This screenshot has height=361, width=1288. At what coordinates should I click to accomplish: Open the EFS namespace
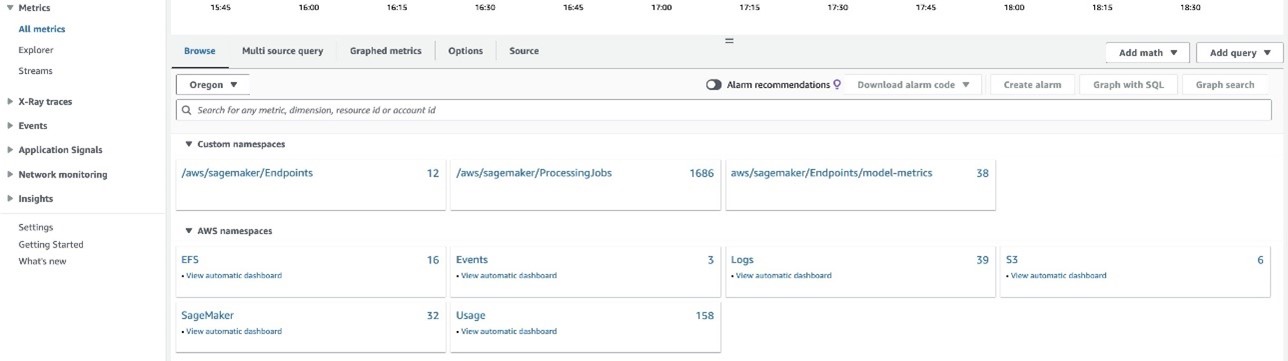pos(190,260)
